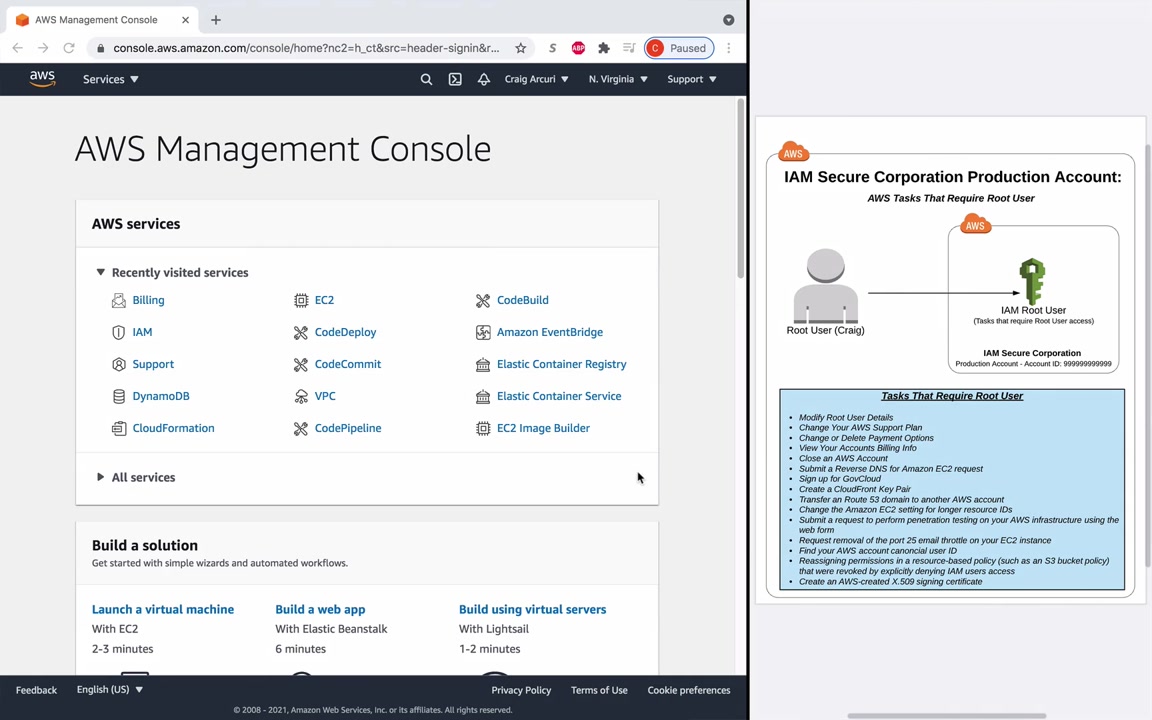The height and width of the screenshot is (720, 1152).
Task: Open the tab search dropdown arrow
Action: (x=728, y=20)
